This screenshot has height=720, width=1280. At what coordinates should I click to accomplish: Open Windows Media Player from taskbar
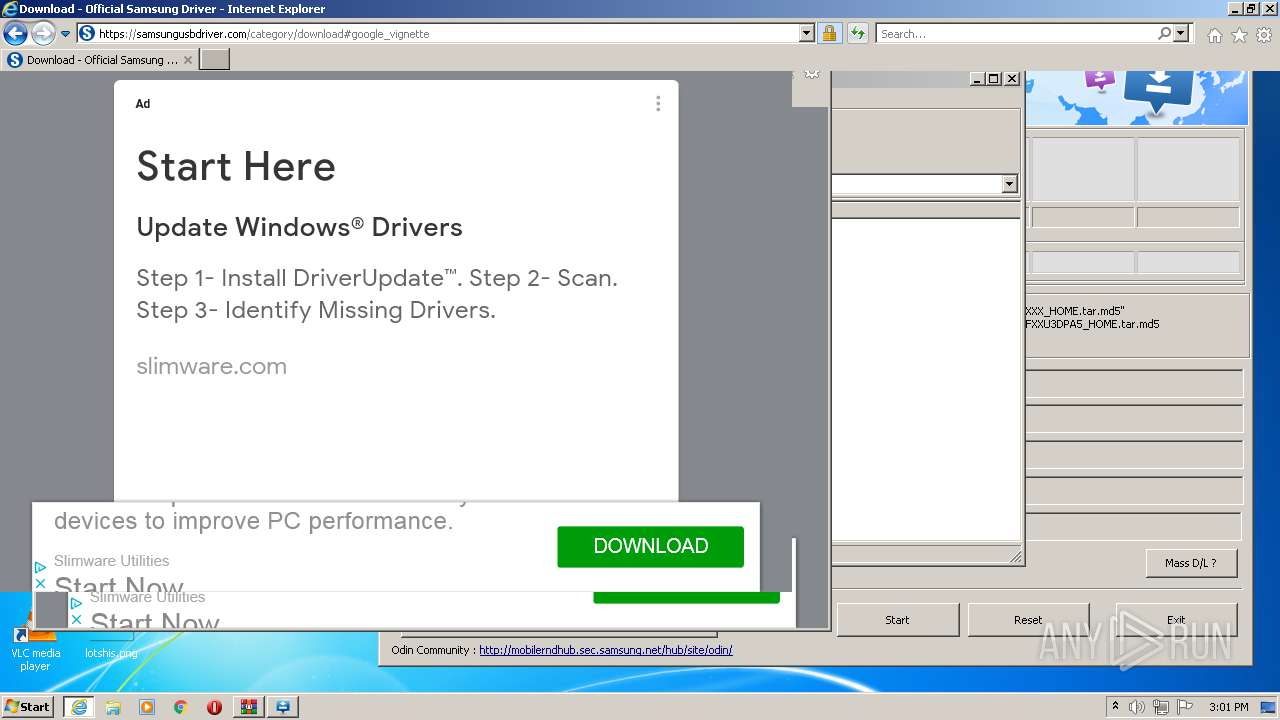coord(147,707)
